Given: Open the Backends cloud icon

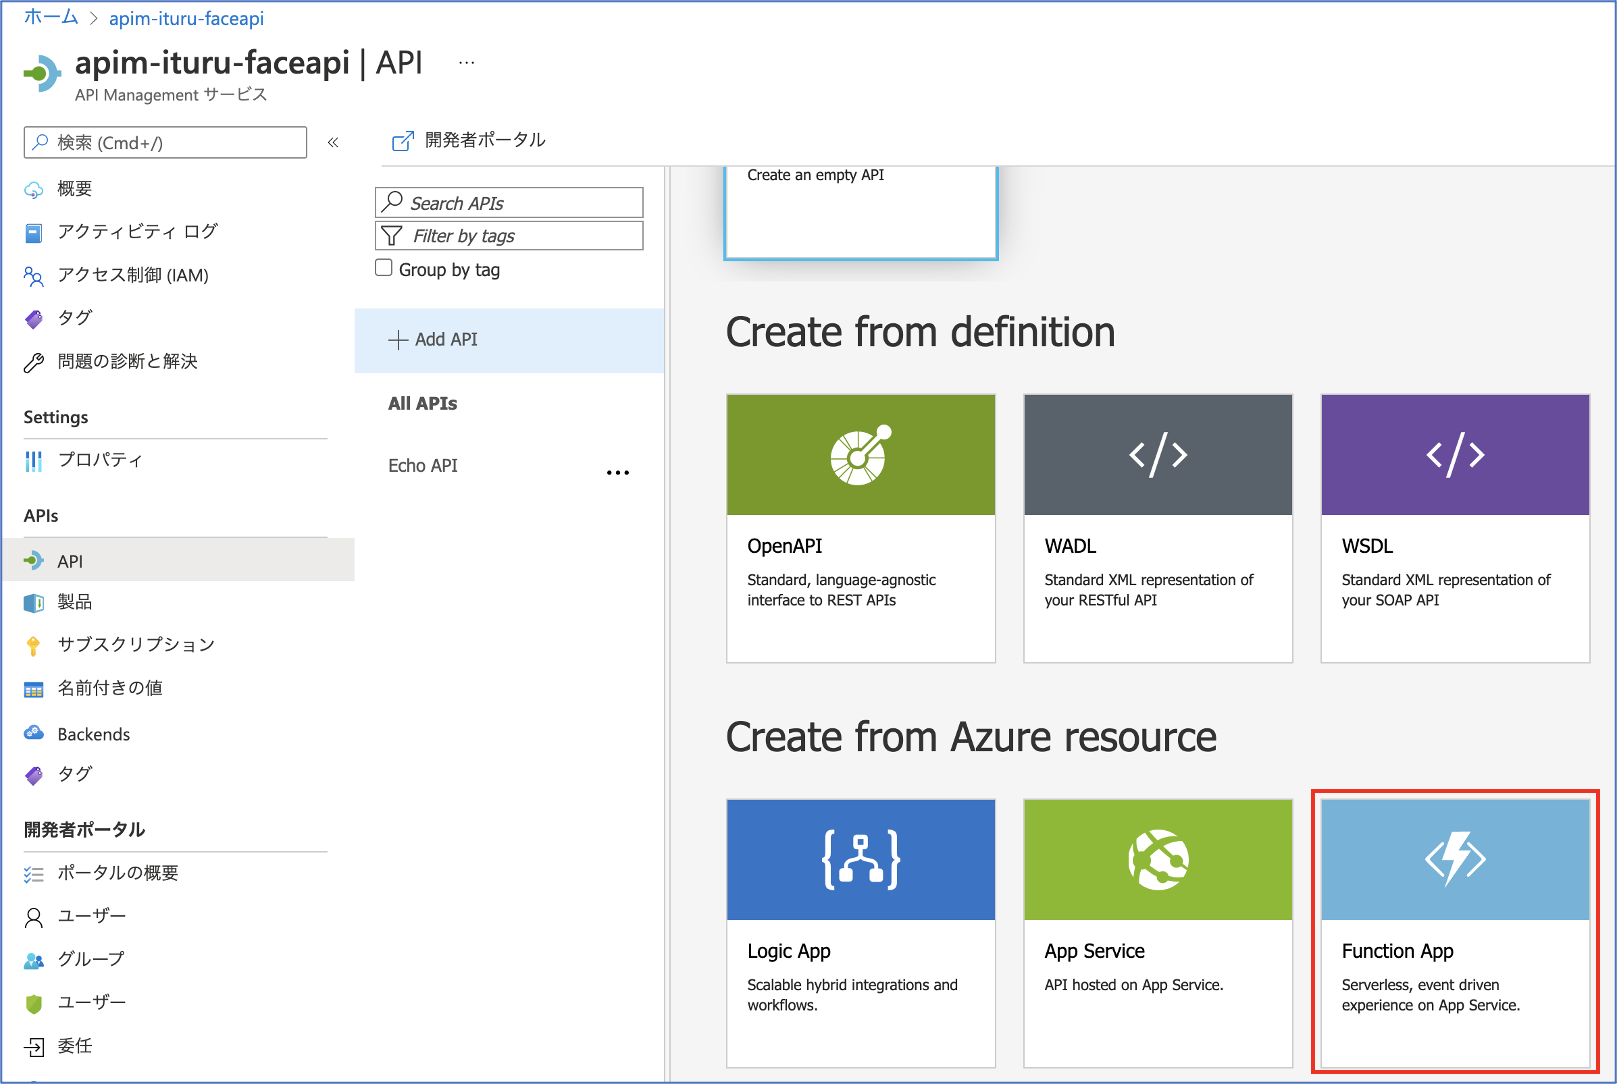Looking at the screenshot, I should [x=34, y=733].
